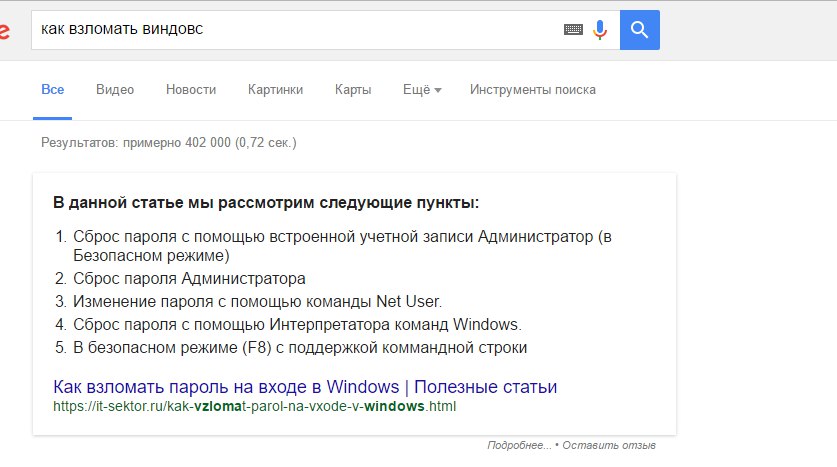This screenshot has width=837, height=467.
Task: Click heading 'В данной статье мы рассмотрим следующие пункты'
Action: 266,203
